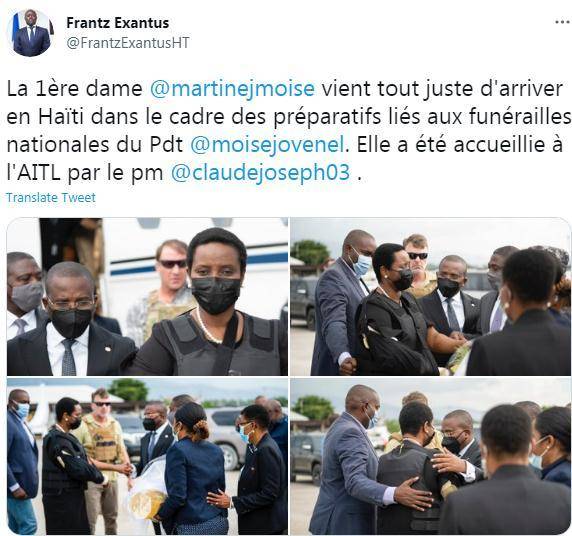Image resolution: width=572 pixels, height=536 pixels.
Task: Click the man in blue suit in top-right photo
Action: [x=337, y=303]
